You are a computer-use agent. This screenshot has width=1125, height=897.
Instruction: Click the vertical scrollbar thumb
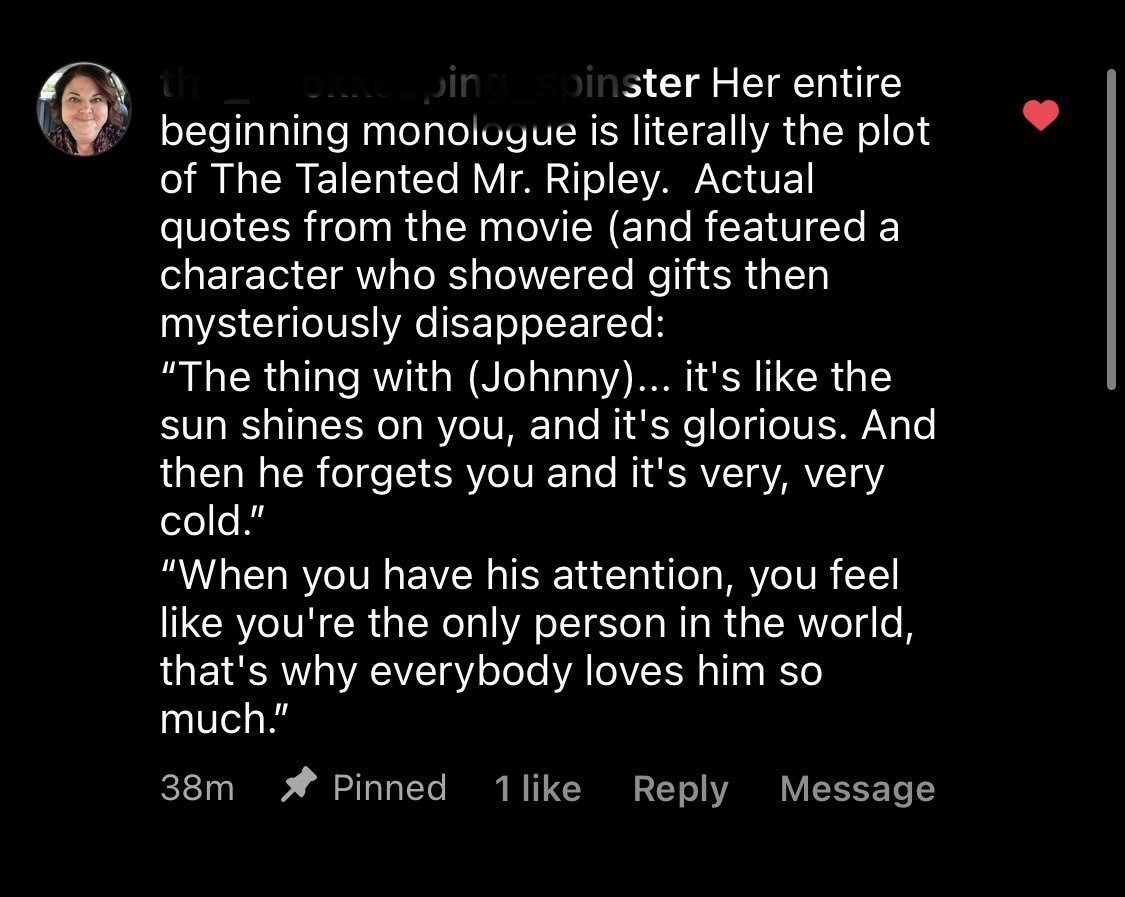[1111, 228]
